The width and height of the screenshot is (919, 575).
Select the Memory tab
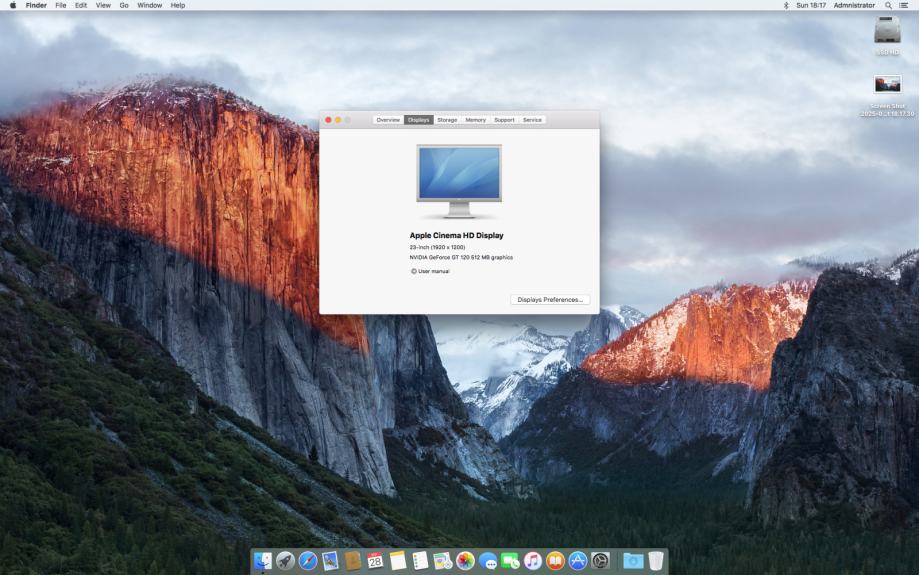click(x=475, y=120)
